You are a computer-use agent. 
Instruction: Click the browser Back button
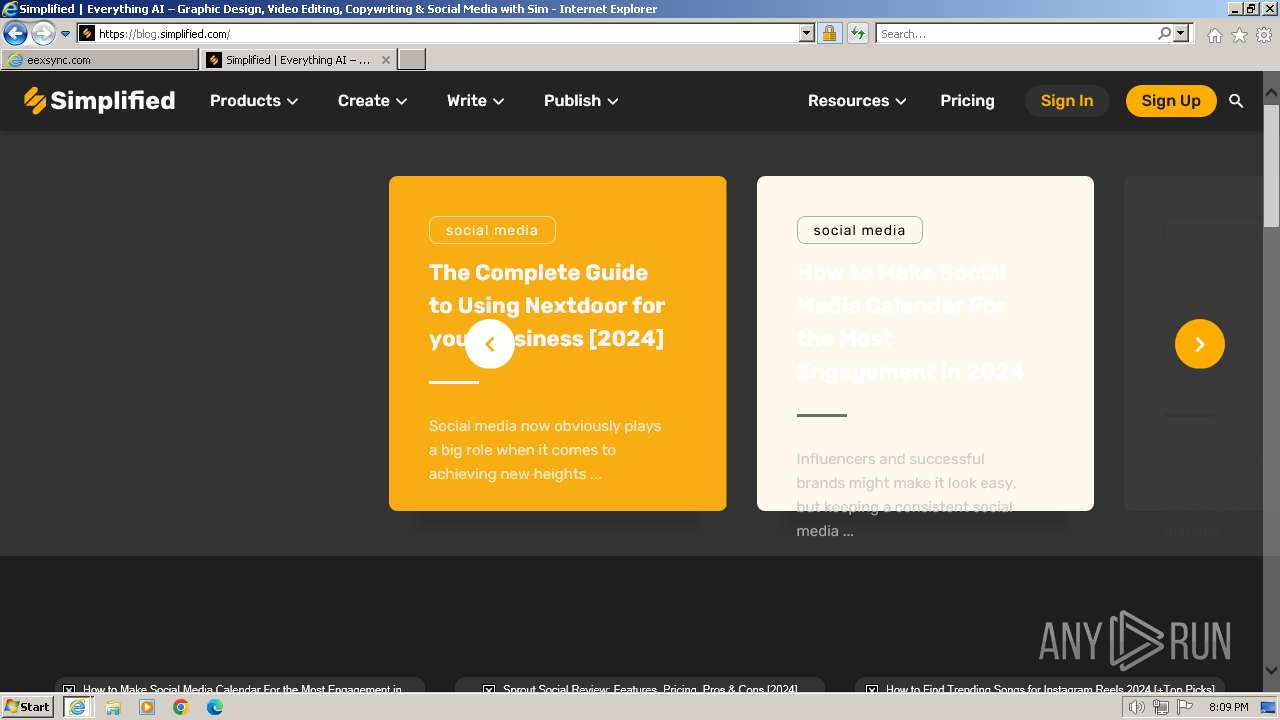15,33
